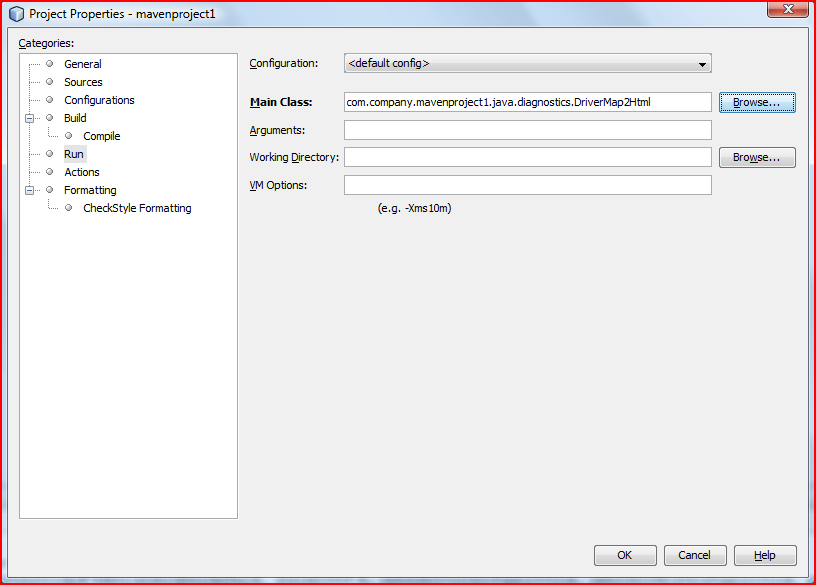The width and height of the screenshot is (816, 585).
Task: Open the Configurations category
Action: pos(99,100)
